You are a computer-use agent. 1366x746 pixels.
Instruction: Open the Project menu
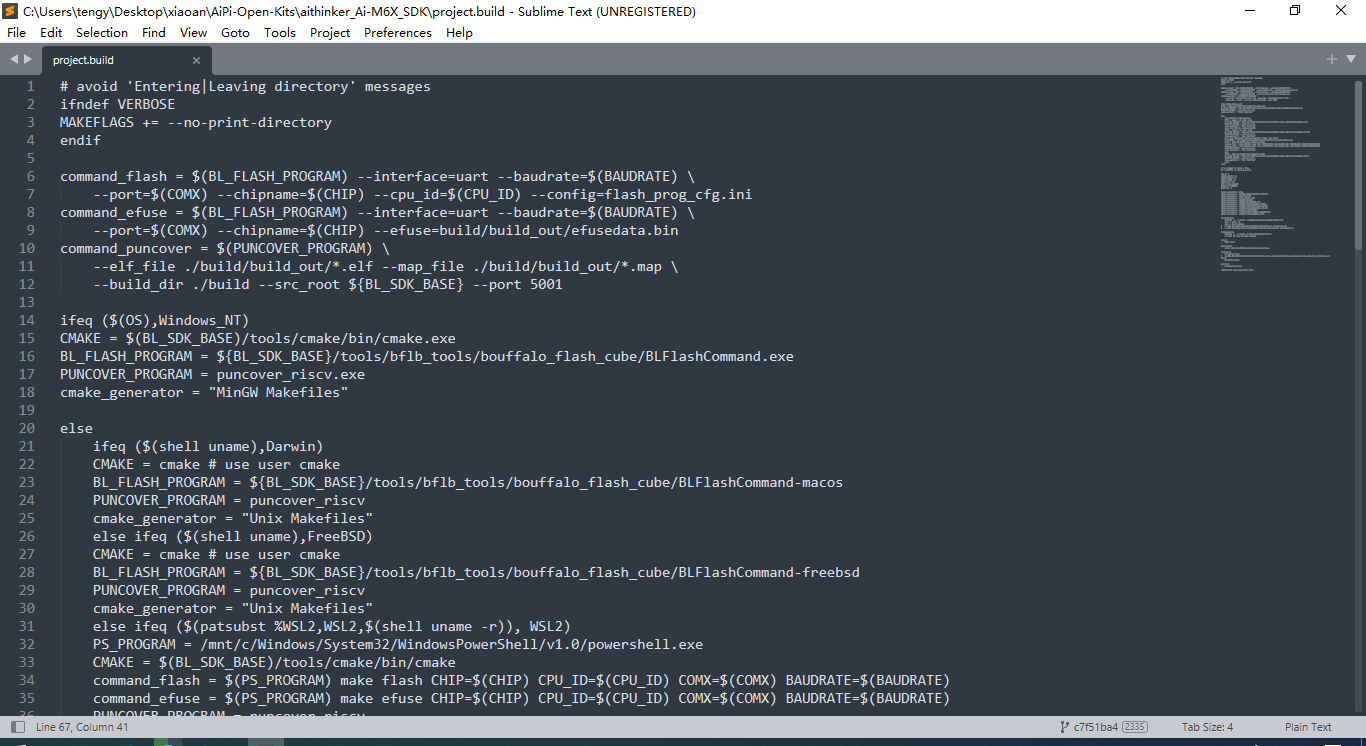tap(330, 32)
